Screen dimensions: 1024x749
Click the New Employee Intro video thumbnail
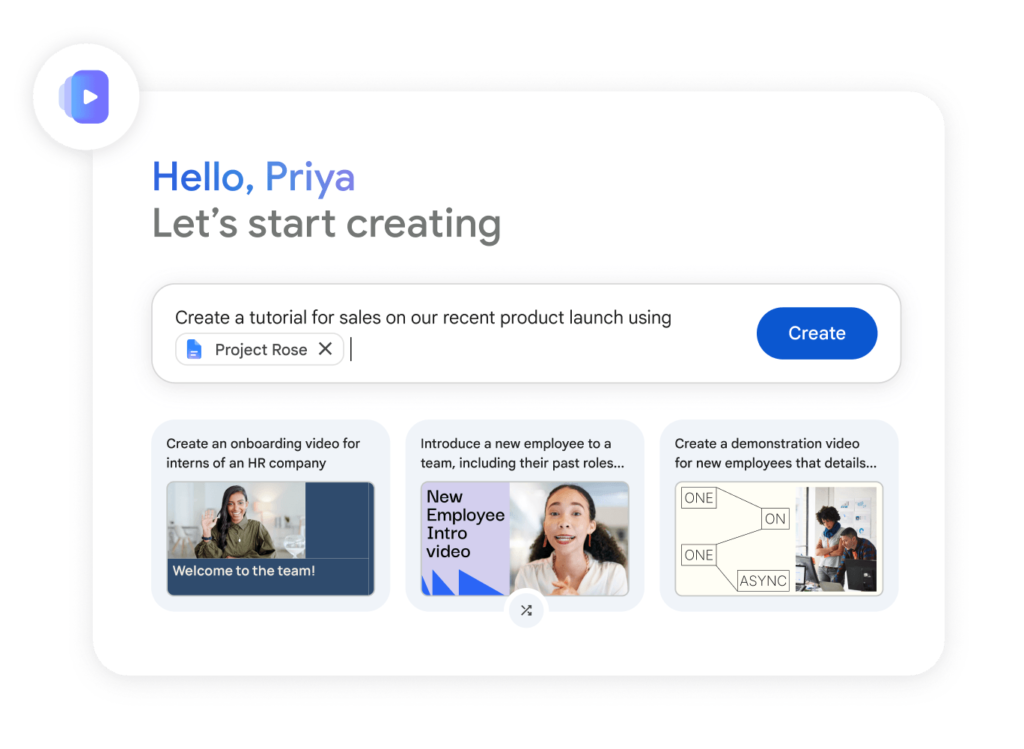[x=525, y=539]
